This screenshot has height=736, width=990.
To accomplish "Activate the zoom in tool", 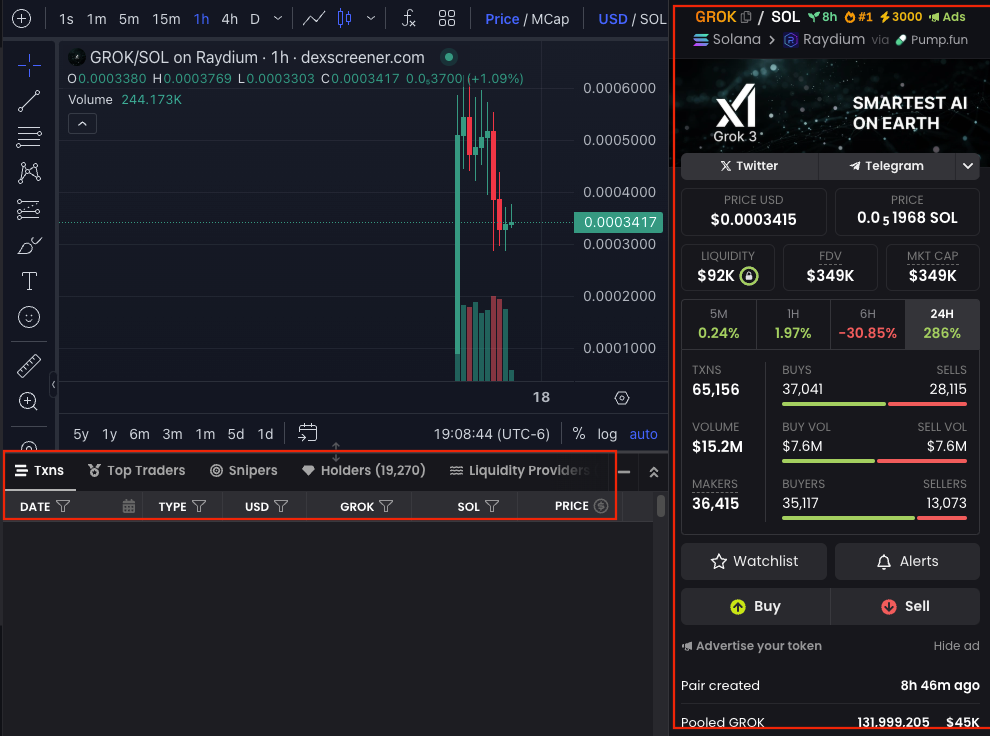I will pos(29,401).
